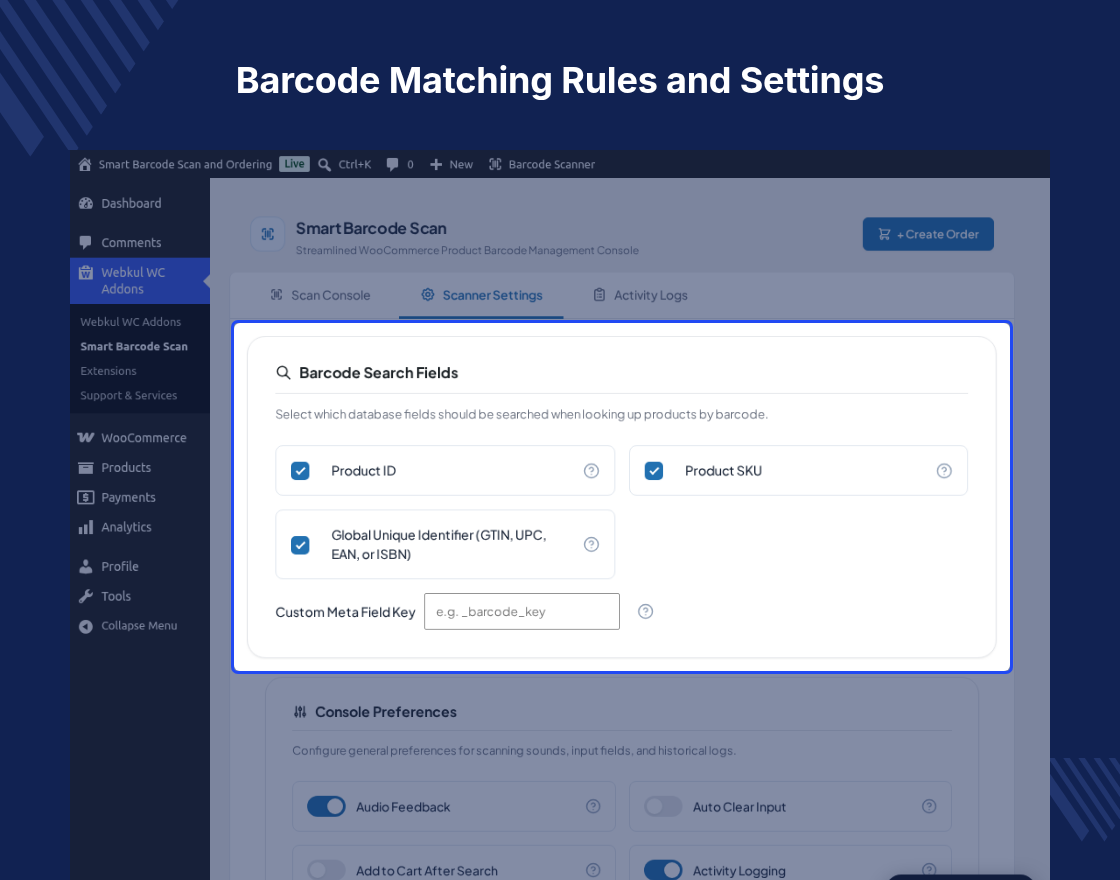Click help icon for Product SKU
1120x880 pixels.
pyautogui.click(x=944, y=471)
